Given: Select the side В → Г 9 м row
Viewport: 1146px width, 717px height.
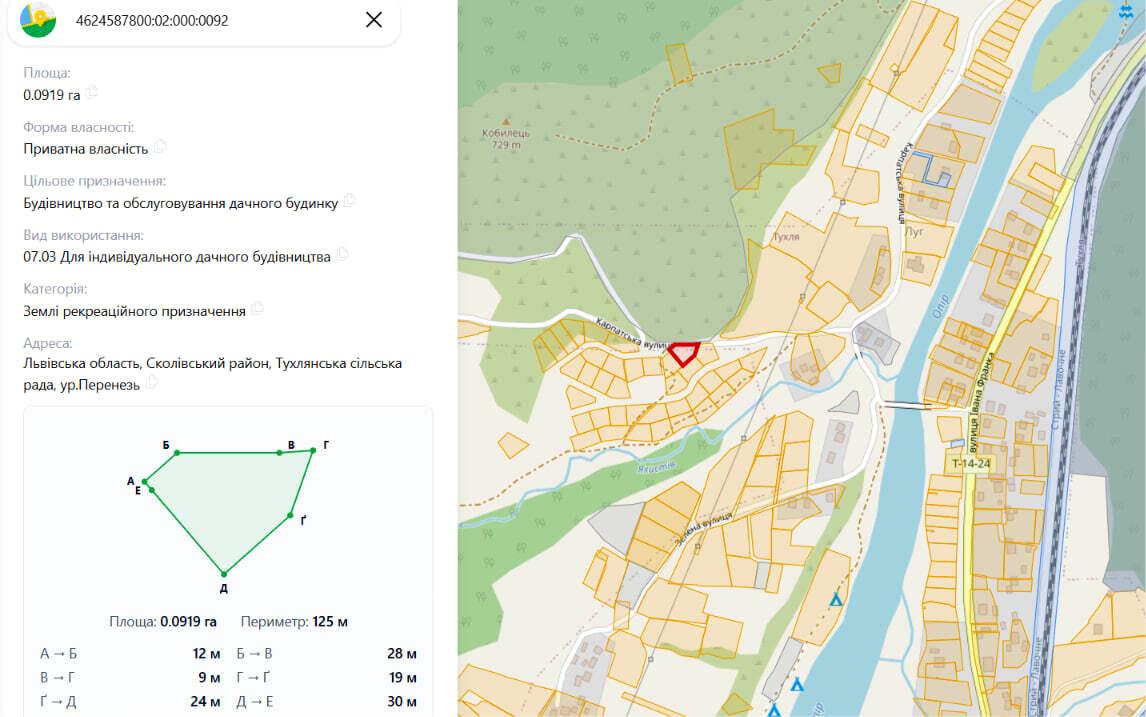Looking at the screenshot, I should (130, 678).
